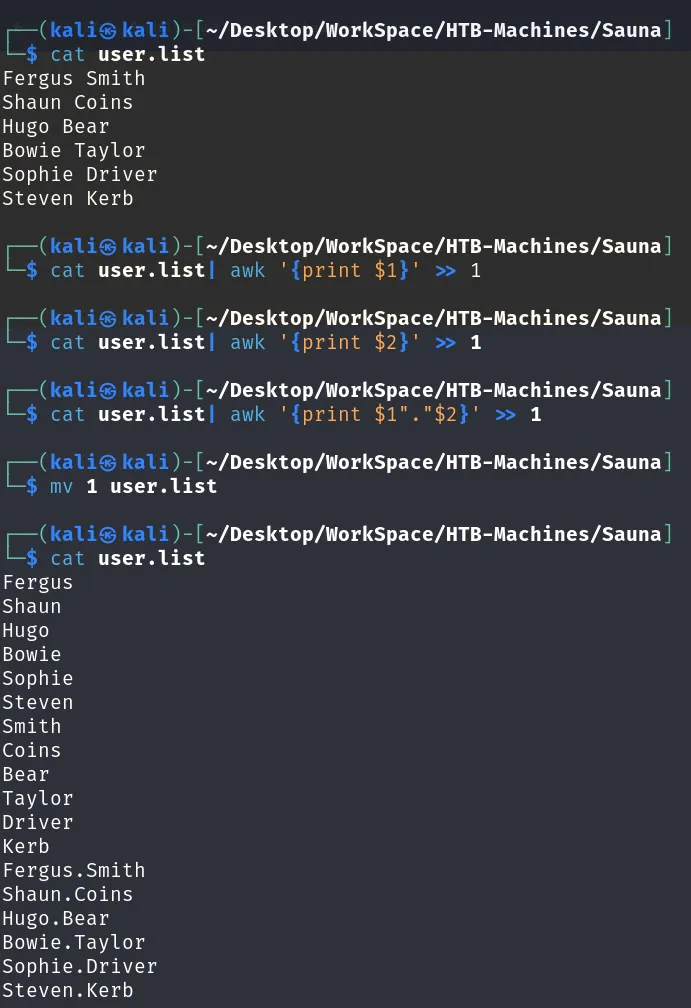Click 'user.list' in the mv command
This screenshot has width=691, height=1008.
[x=163, y=487]
